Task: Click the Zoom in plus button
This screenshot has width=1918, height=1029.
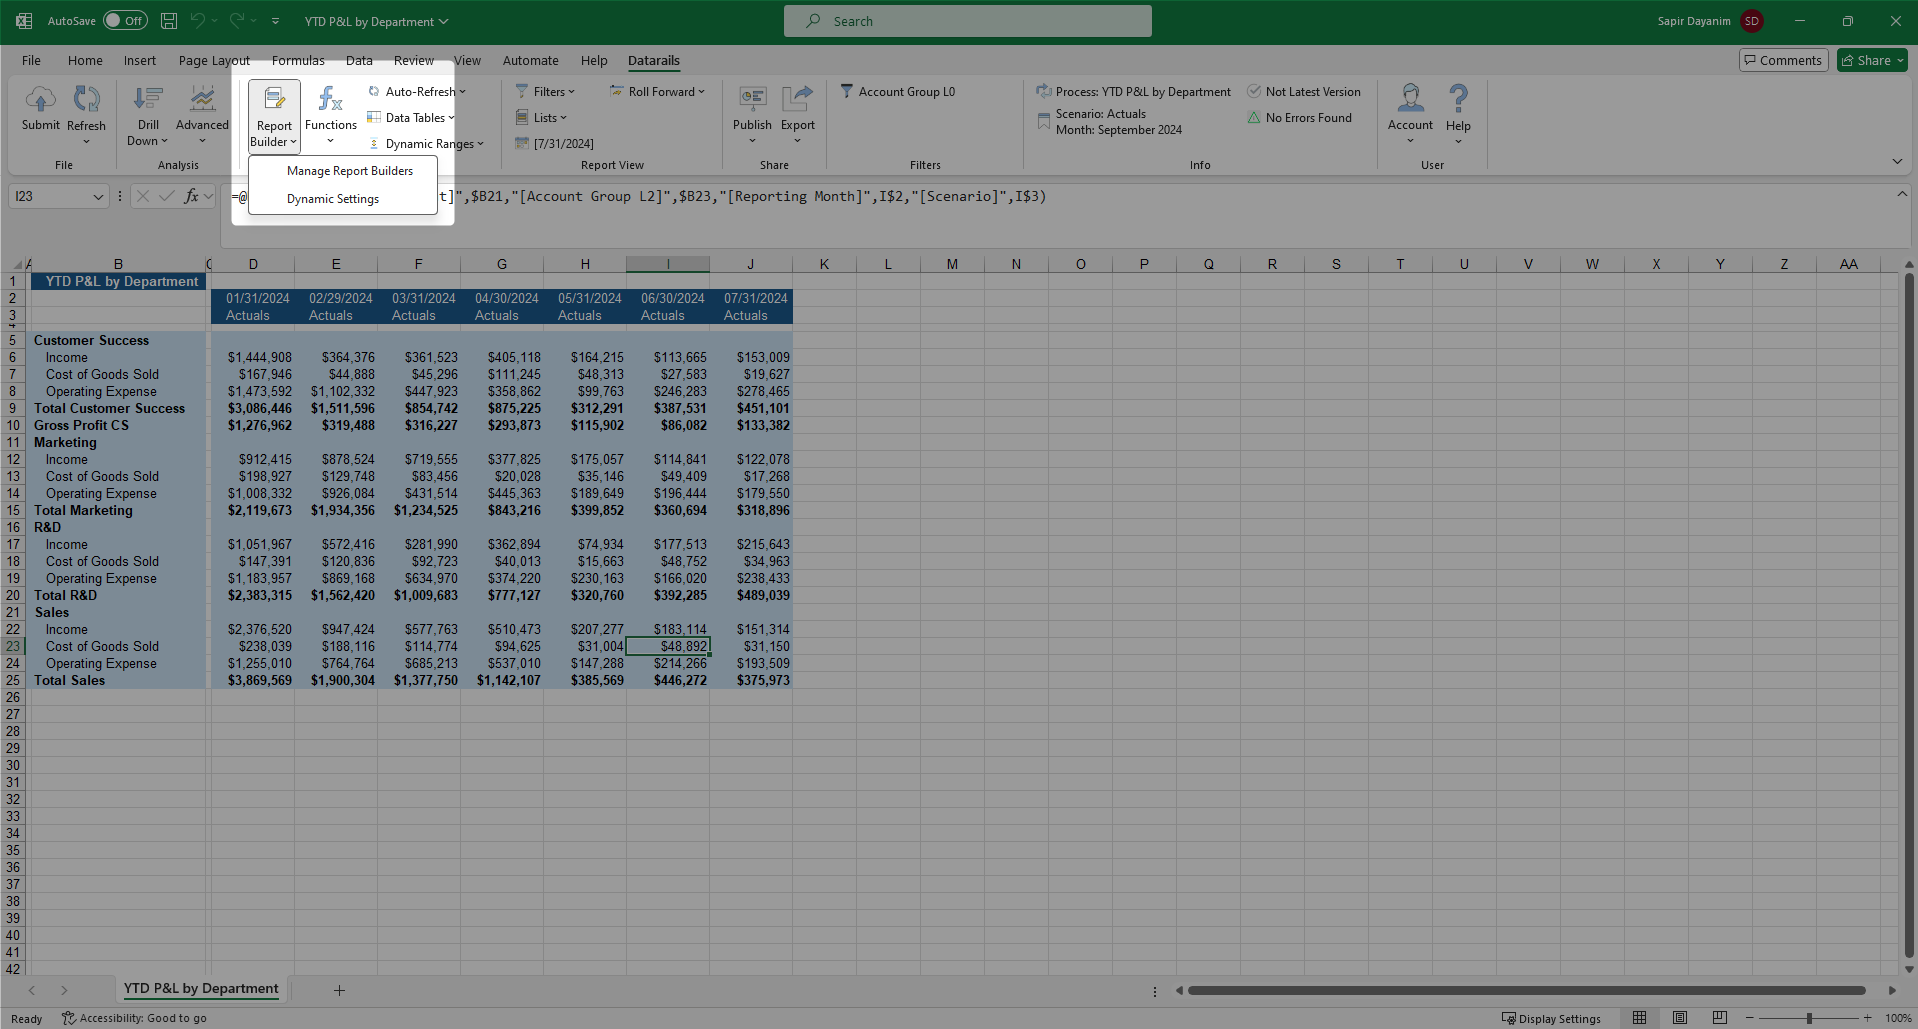Action: (1867, 1018)
